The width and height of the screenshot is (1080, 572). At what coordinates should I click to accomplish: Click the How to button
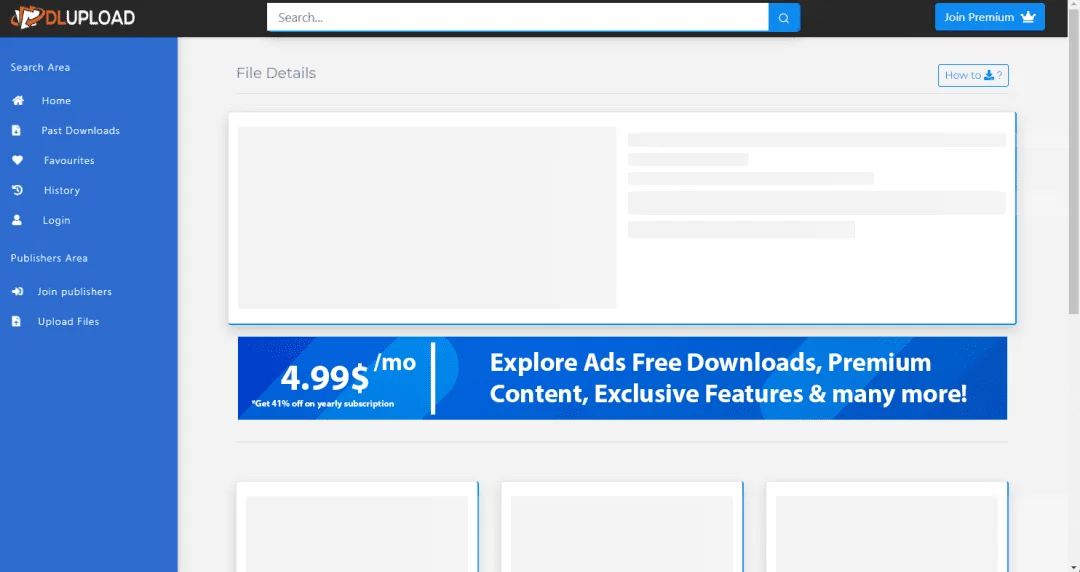pos(973,75)
